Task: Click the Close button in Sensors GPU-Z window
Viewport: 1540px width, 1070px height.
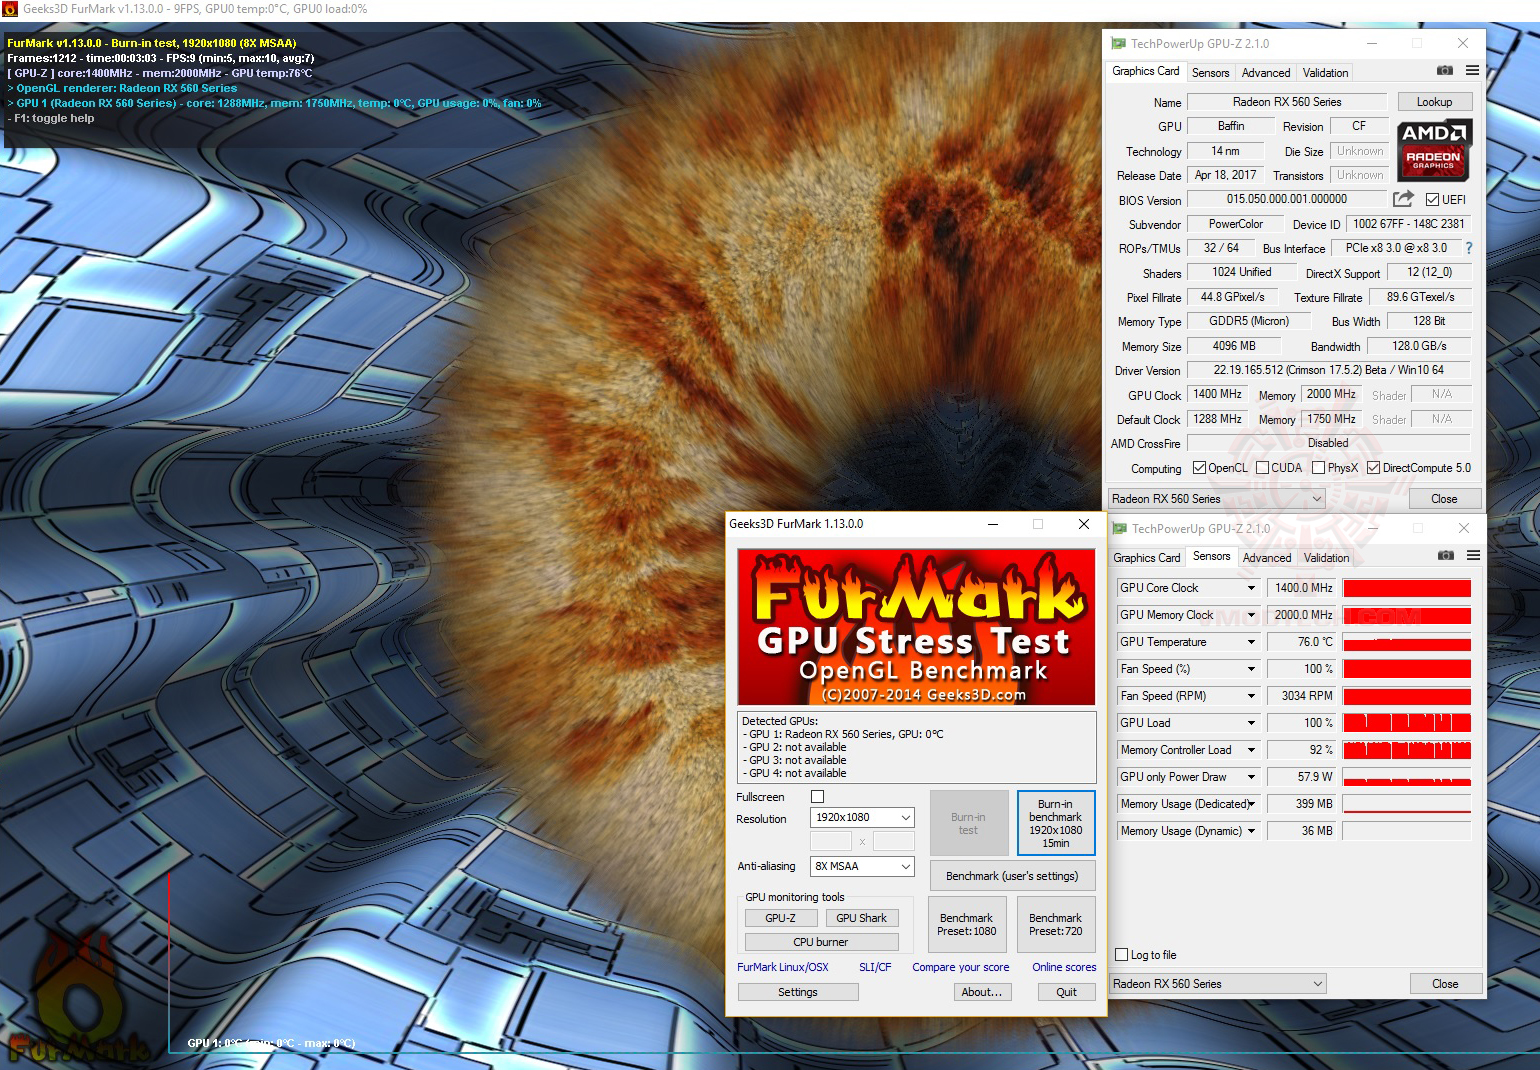Action: 1445,984
